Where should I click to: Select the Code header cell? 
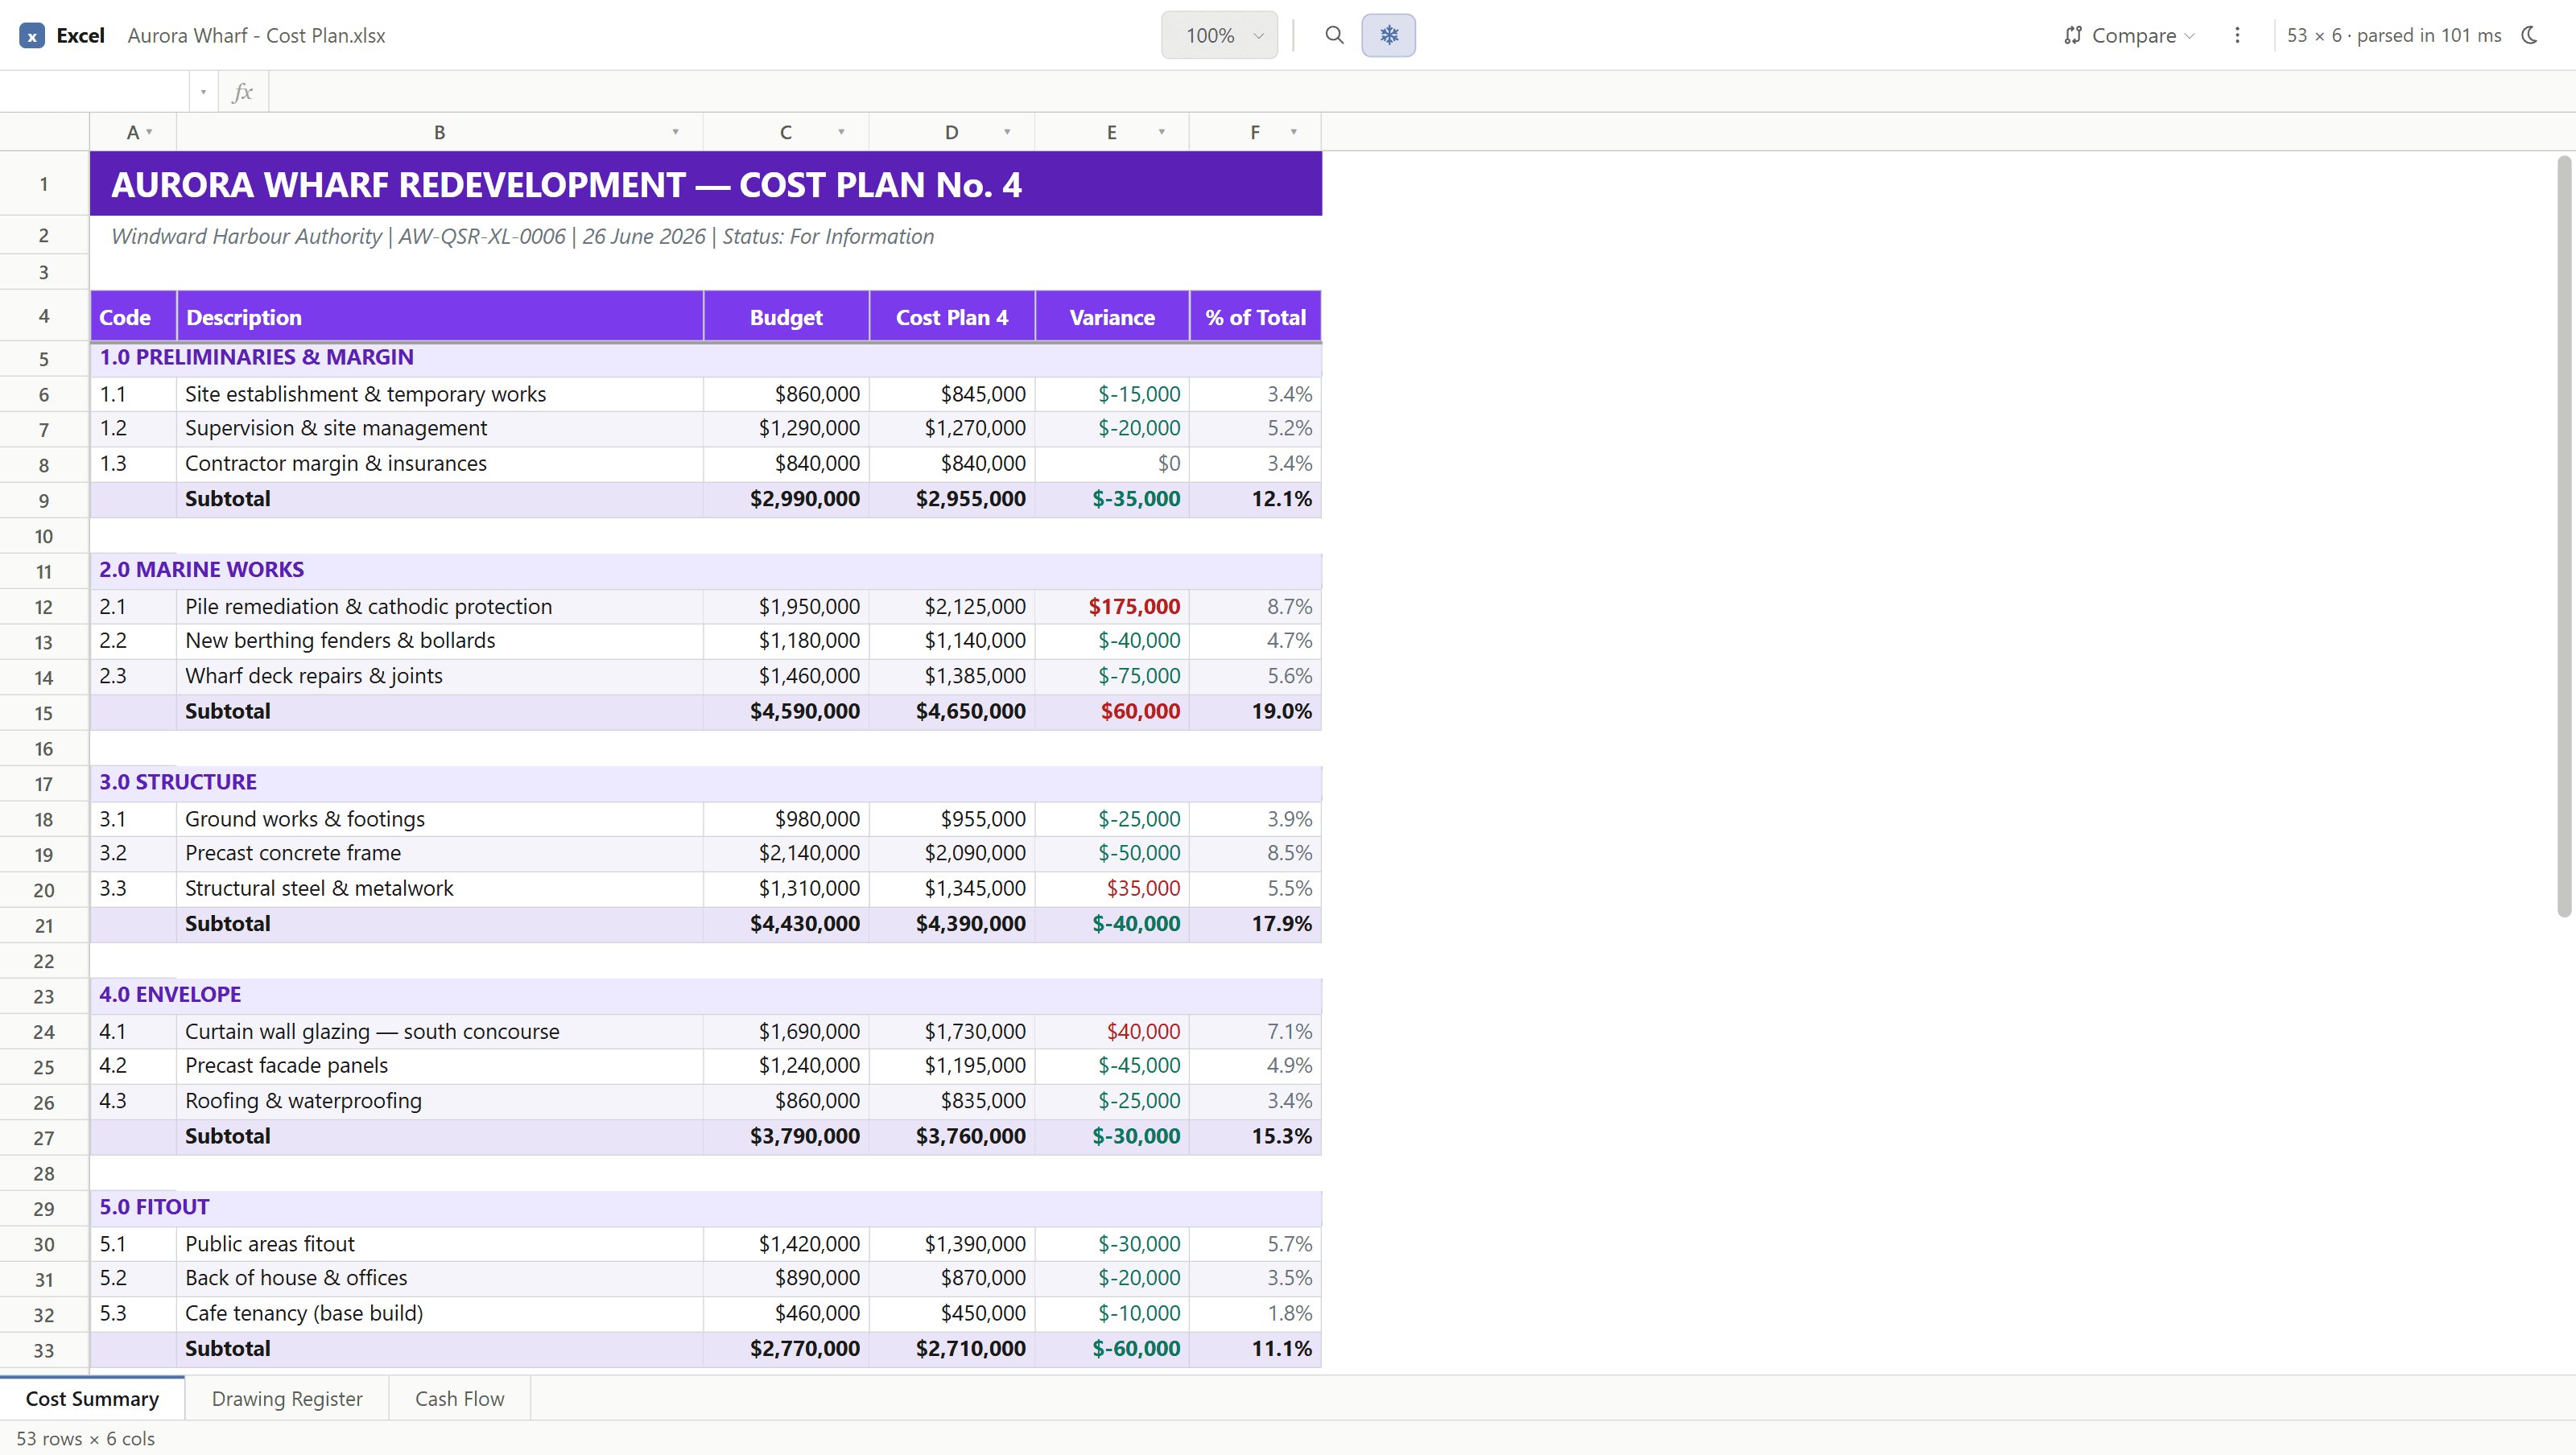click(133, 317)
